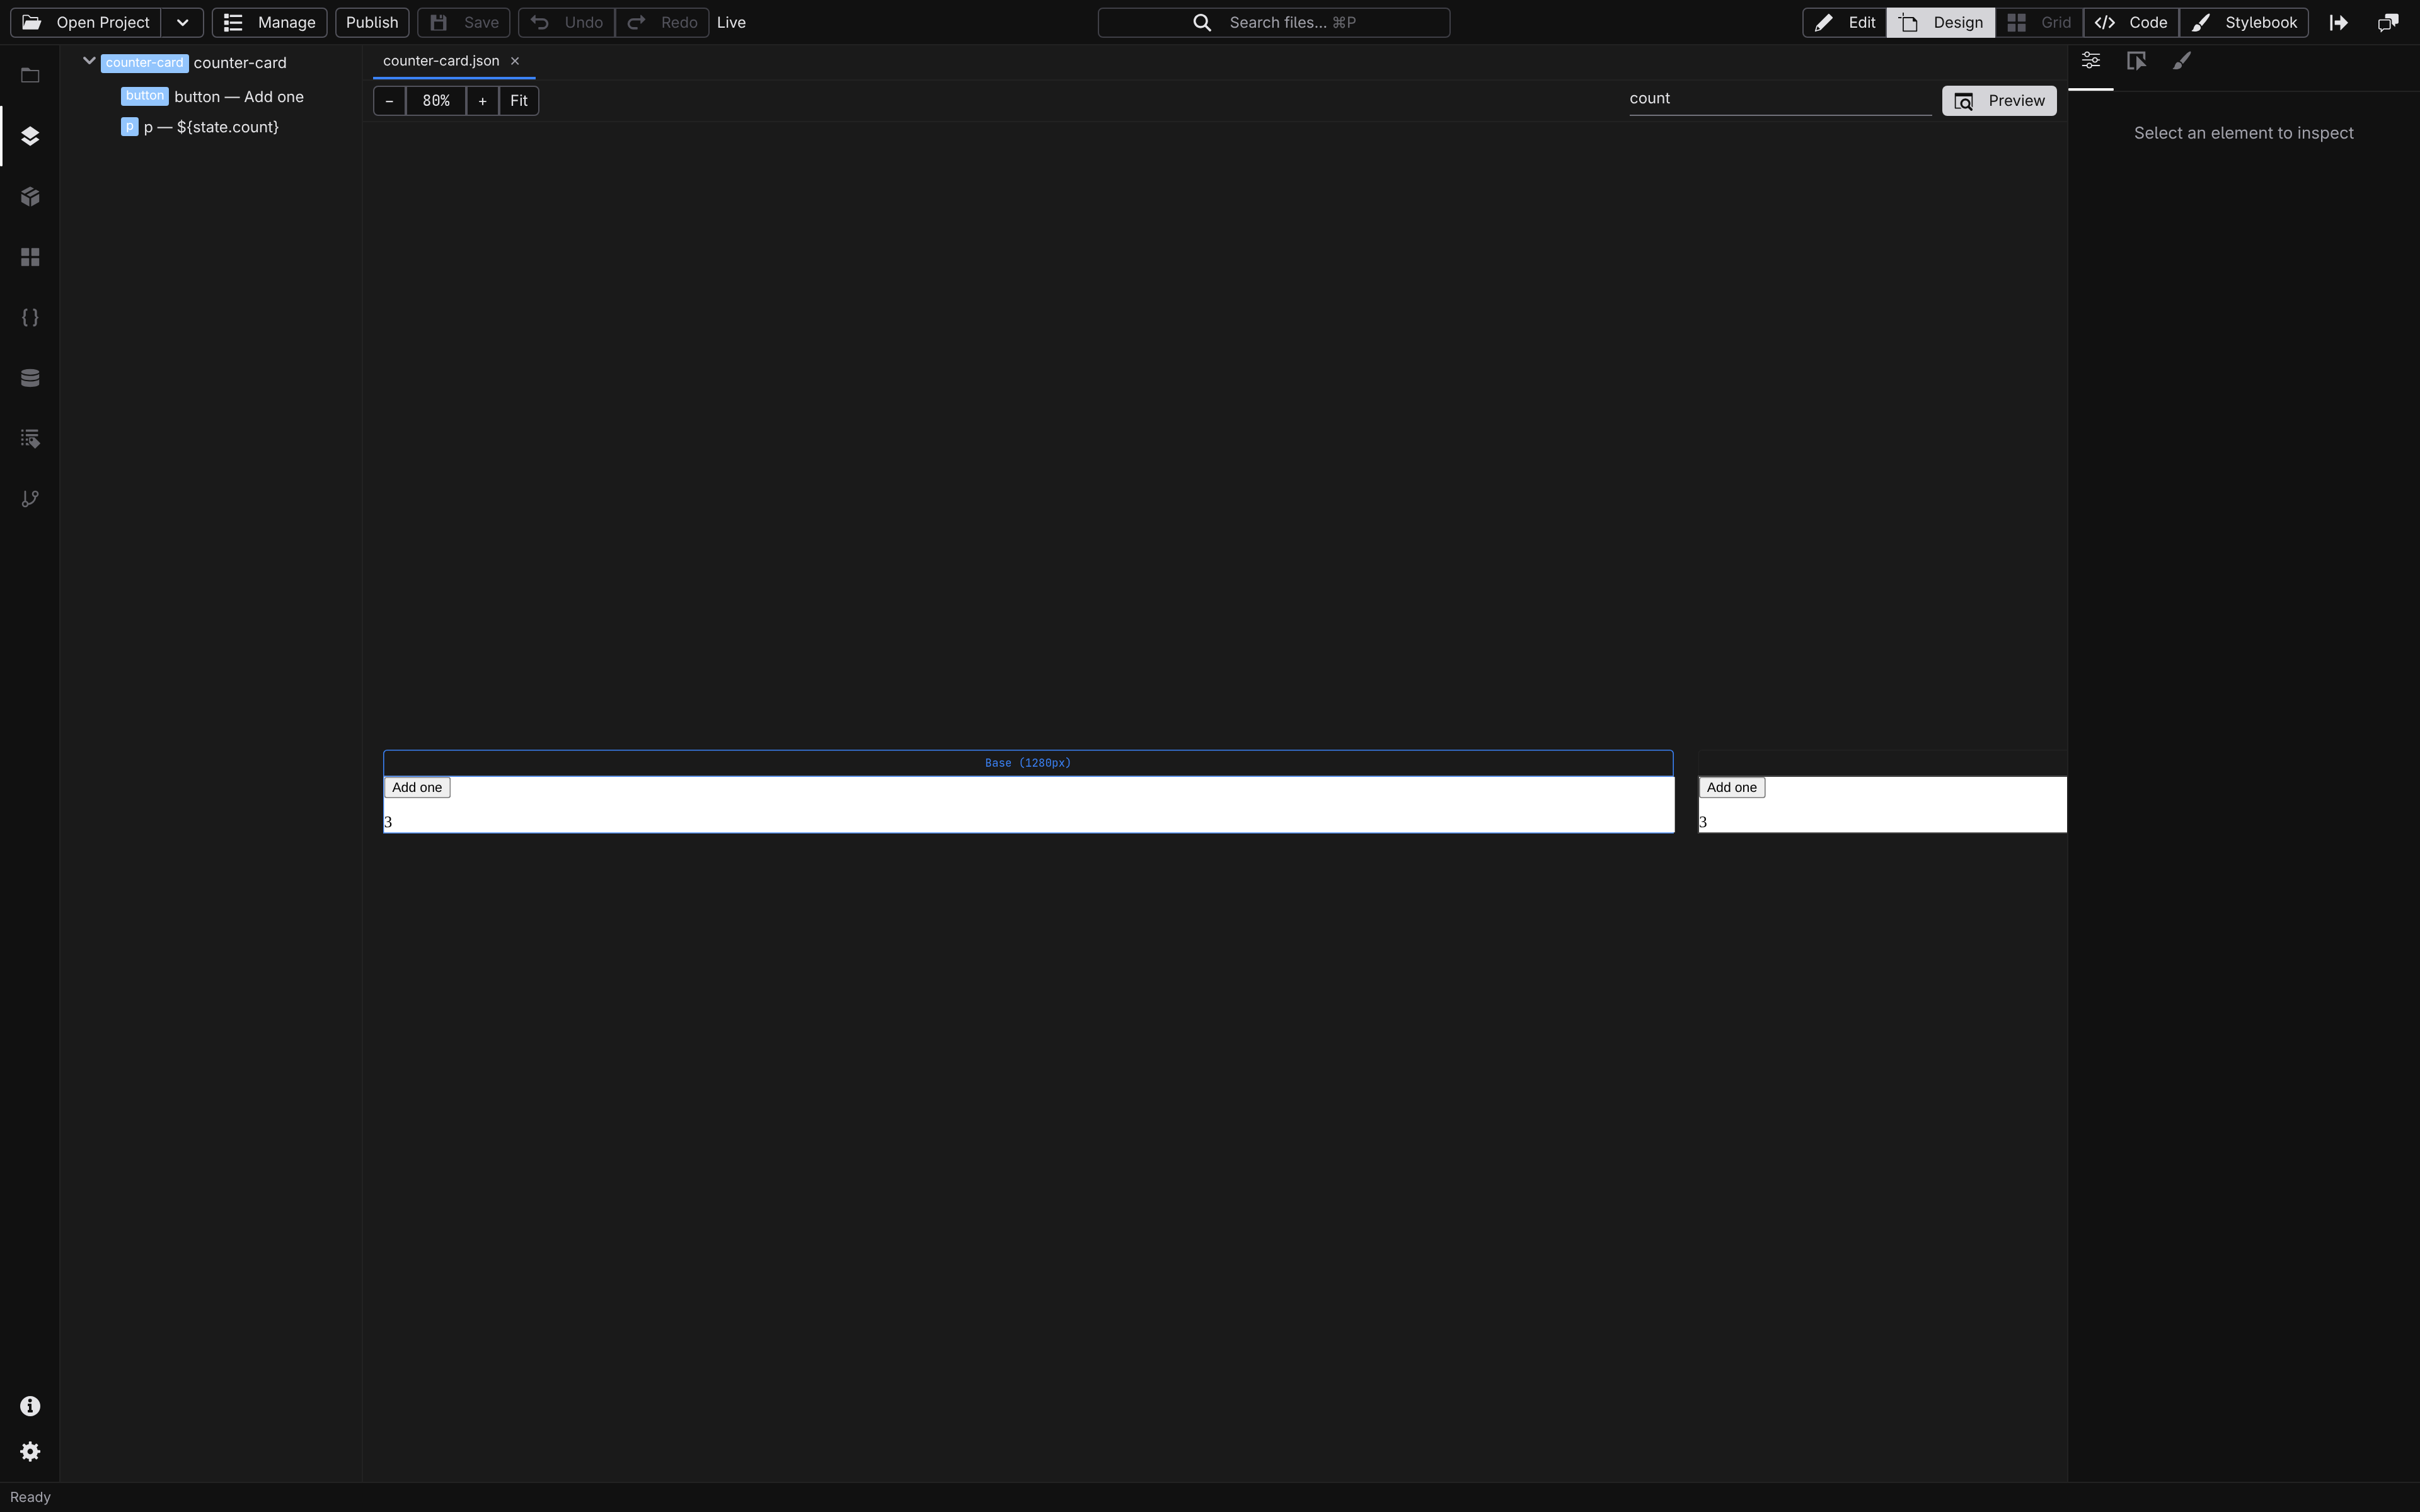This screenshot has height=1512, width=2420.
Task: Click the overlapping windows icon top right
Action: click(2388, 22)
